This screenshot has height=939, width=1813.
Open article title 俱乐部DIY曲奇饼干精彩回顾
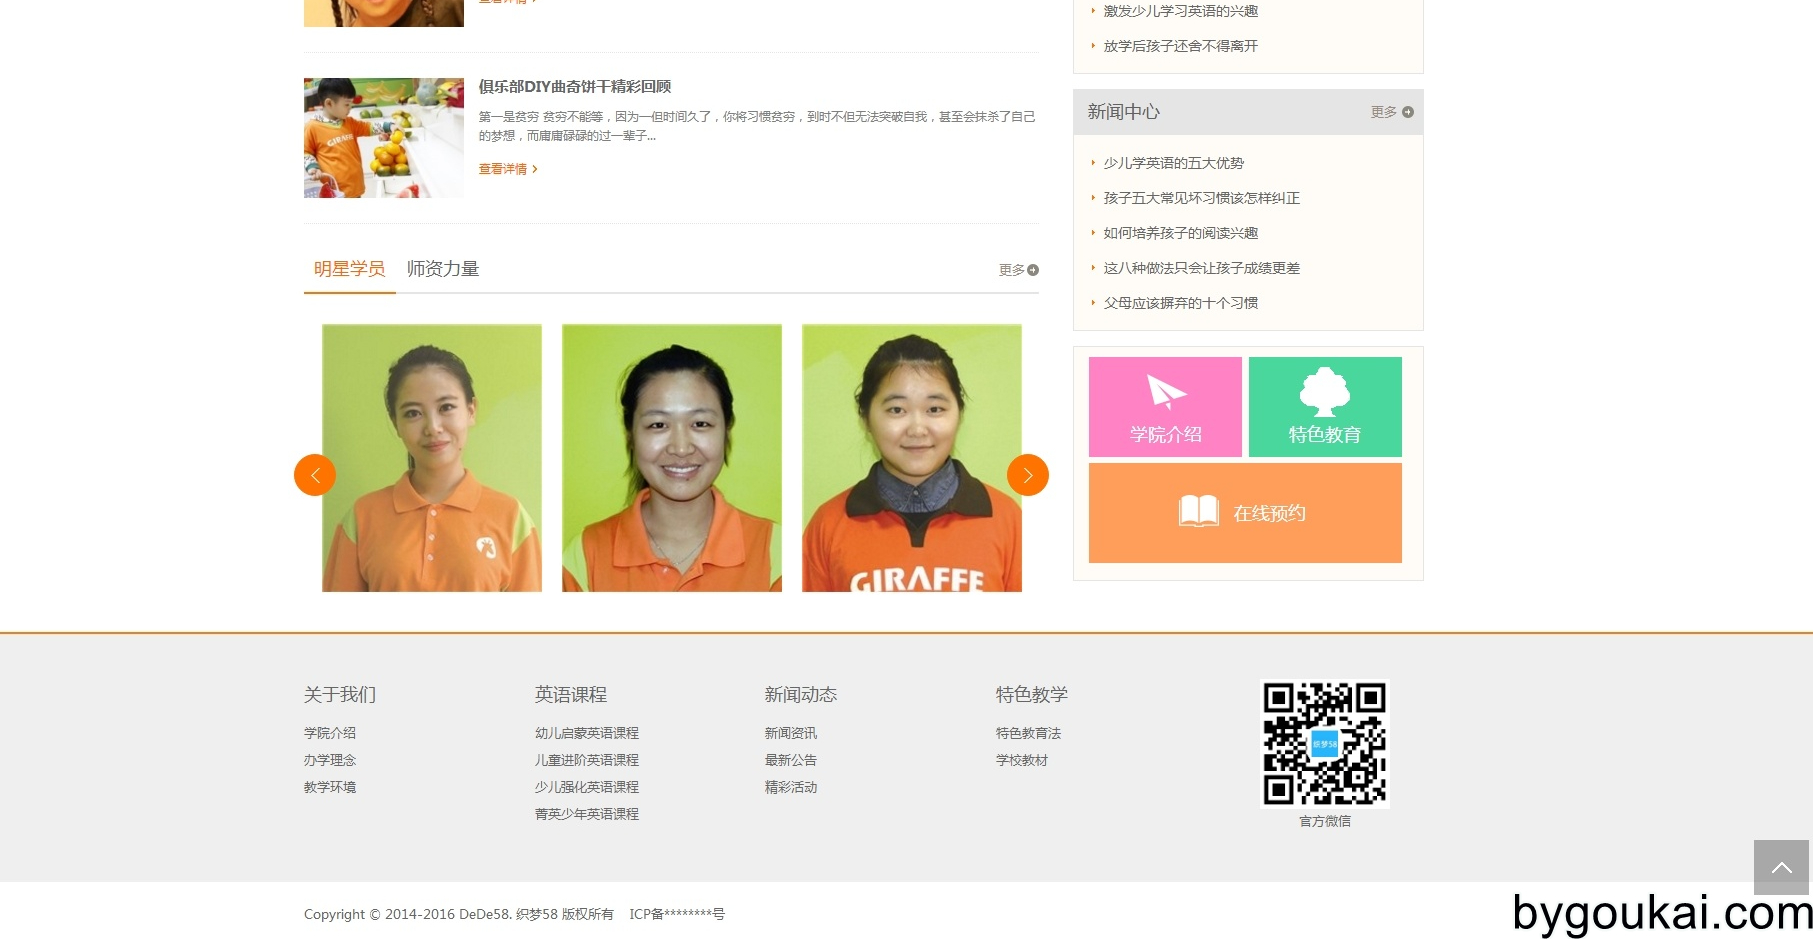[x=575, y=87]
